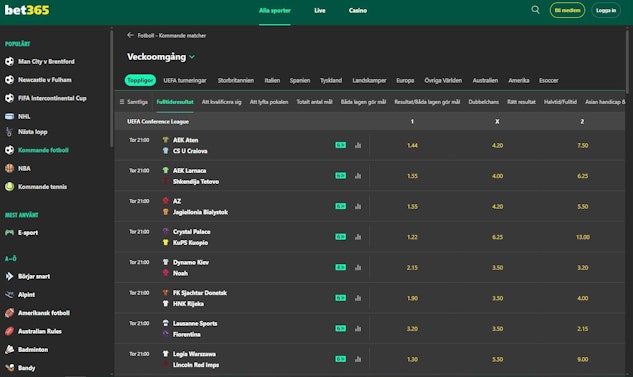
Task: Open the Lausanne Sports v Fiorentina match
Action: 195,329
